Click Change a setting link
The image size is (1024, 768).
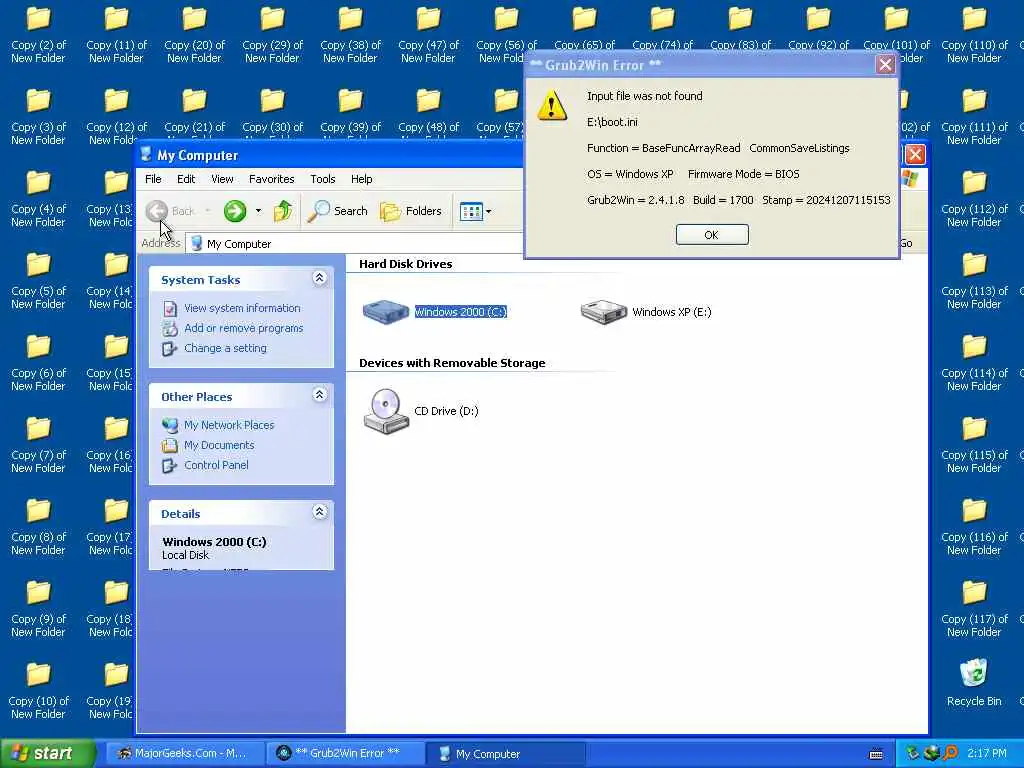coord(225,348)
